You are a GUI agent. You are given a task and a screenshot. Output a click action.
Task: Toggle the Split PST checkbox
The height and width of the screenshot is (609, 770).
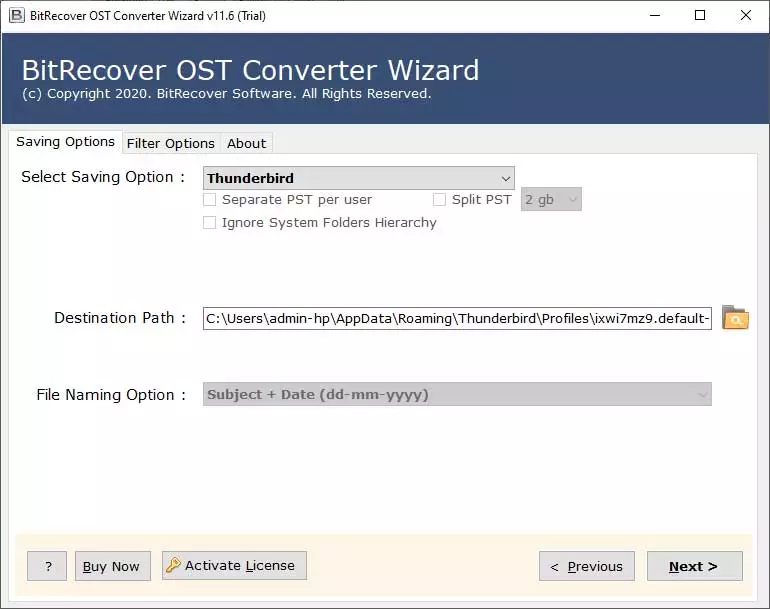tap(440, 199)
